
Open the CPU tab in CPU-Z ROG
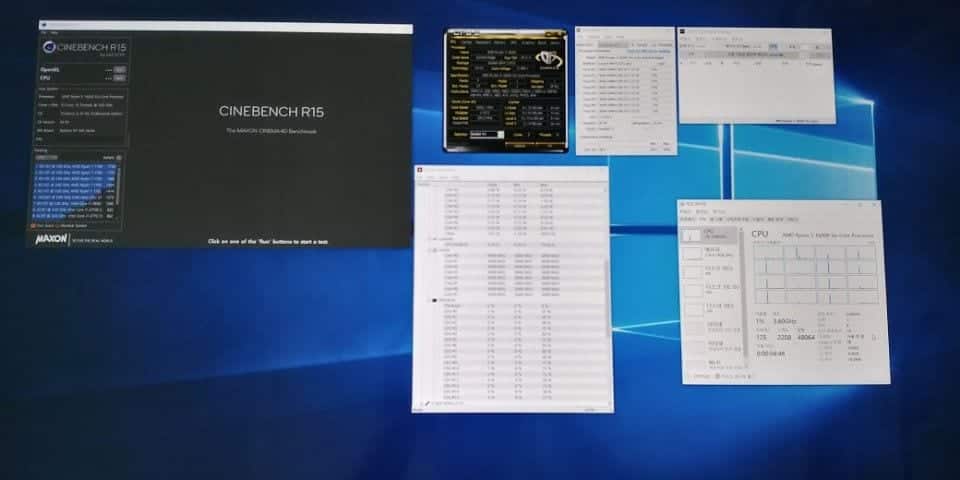point(453,42)
